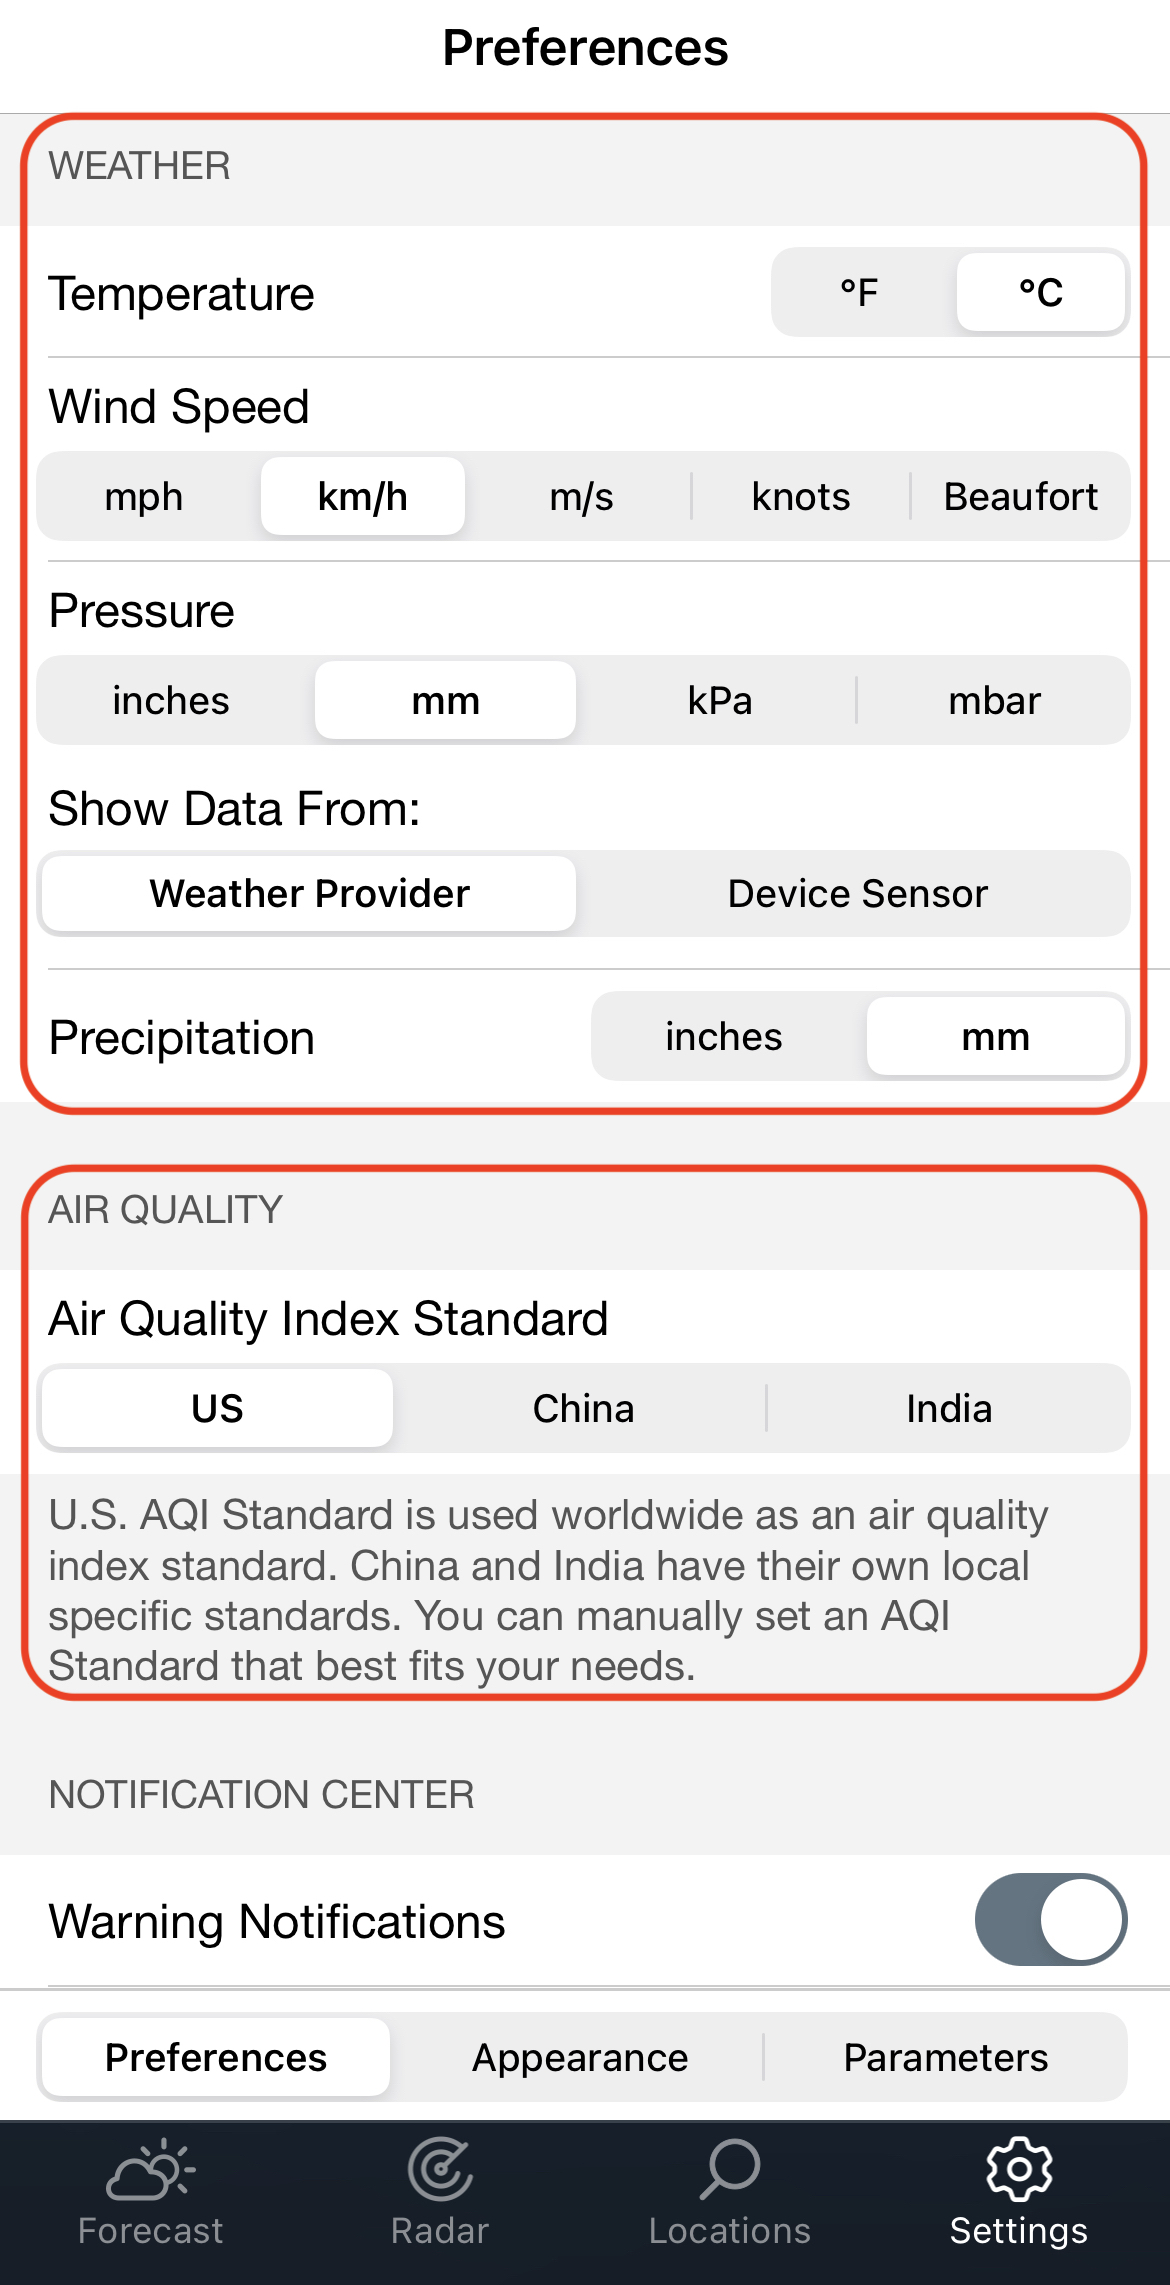This screenshot has width=1170, height=2285.
Task: Choose China air quality standard
Action: click(584, 1409)
